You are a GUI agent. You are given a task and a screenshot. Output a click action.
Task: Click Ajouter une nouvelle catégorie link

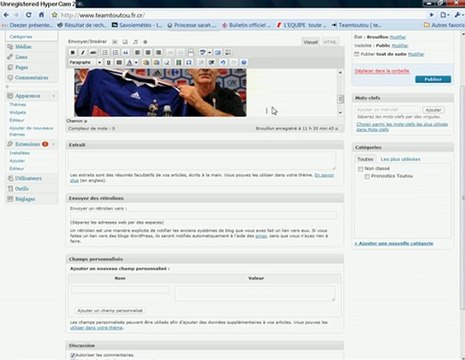pyautogui.click(x=394, y=243)
